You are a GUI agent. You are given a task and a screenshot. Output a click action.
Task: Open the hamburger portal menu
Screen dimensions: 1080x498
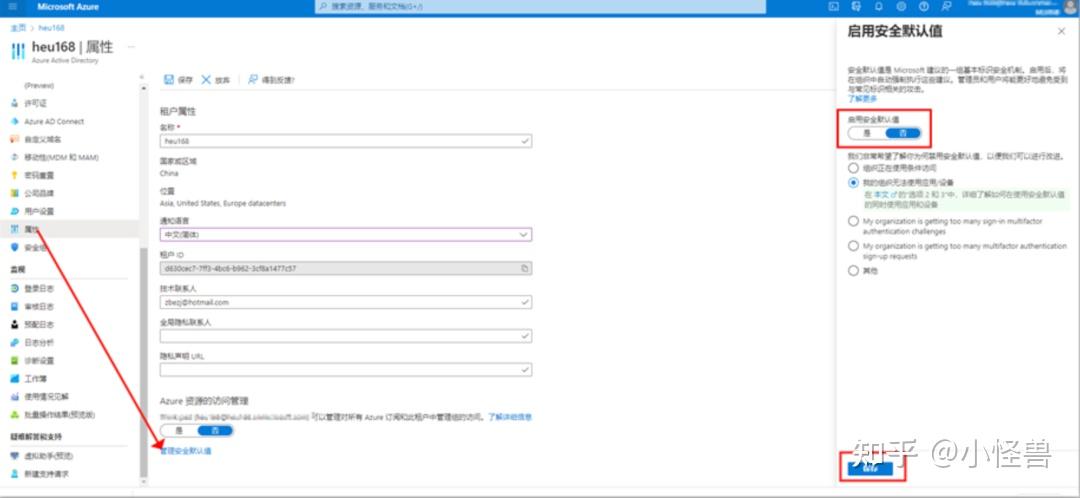[13, 7]
